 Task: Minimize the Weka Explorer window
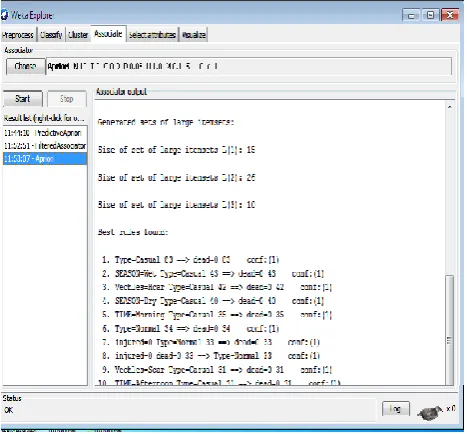click(411, 15)
